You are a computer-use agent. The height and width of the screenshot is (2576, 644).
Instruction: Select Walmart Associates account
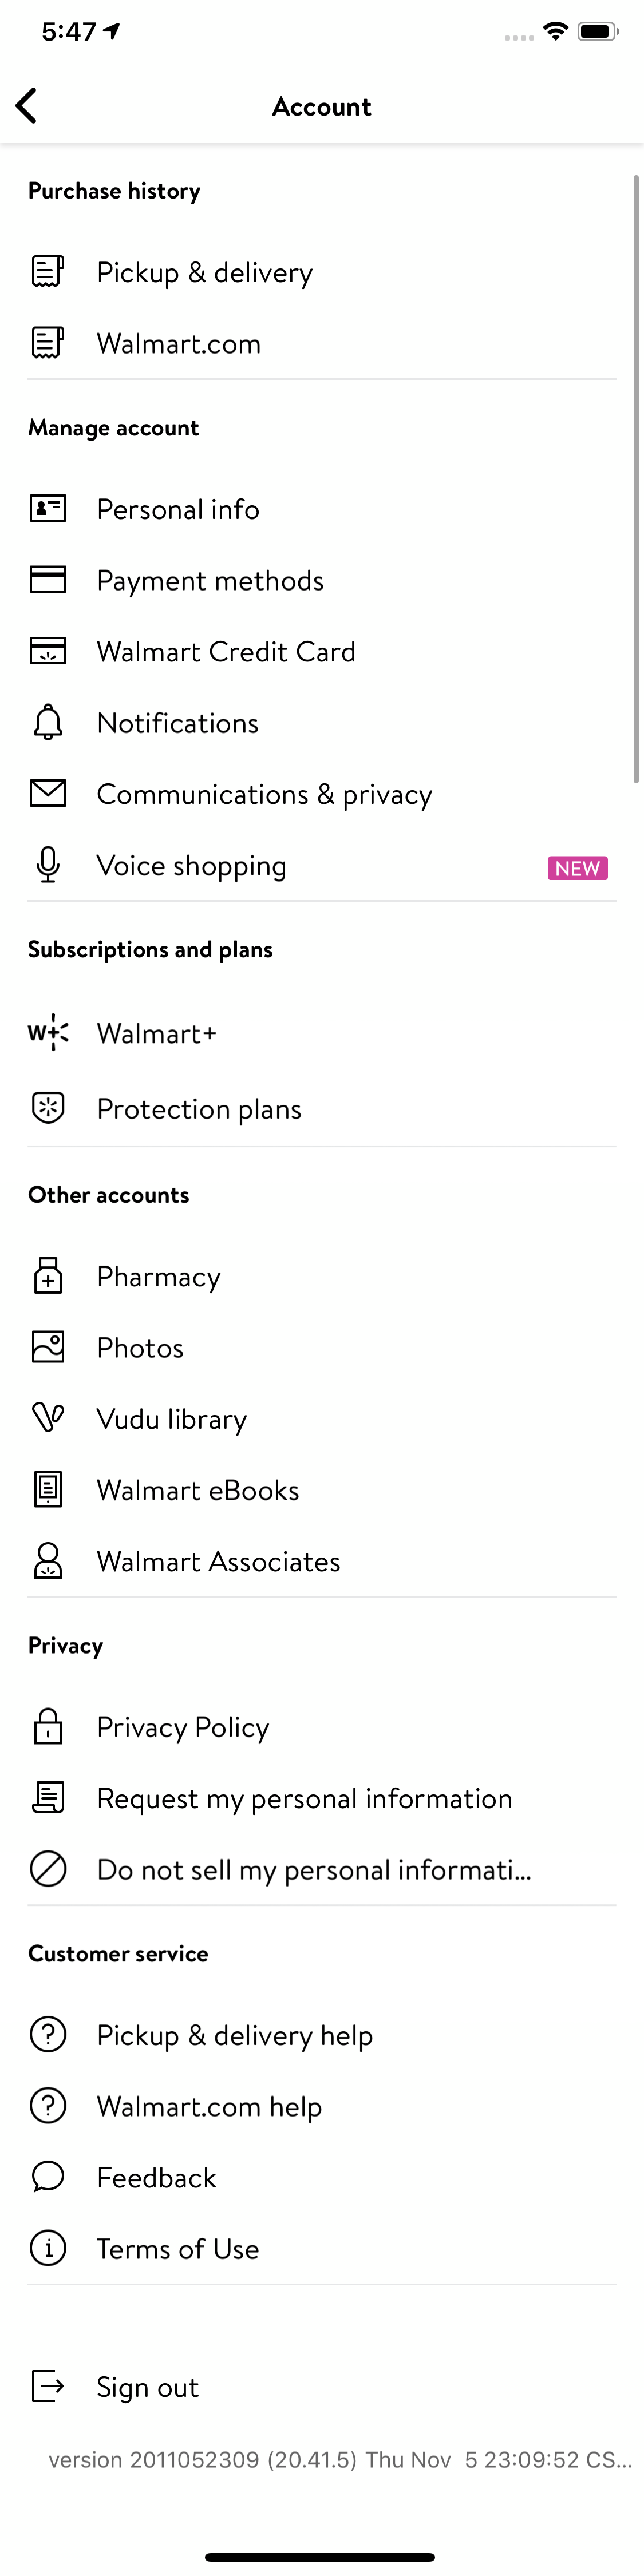point(218,1561)
